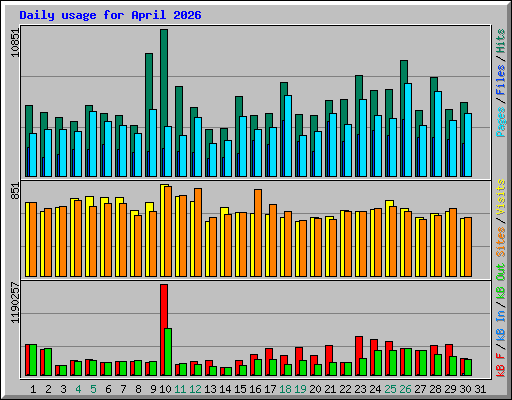This screenshot has width=512, height=400.
Task: Click the cyan files bar for day 5
Action: (x=93, y=144)
